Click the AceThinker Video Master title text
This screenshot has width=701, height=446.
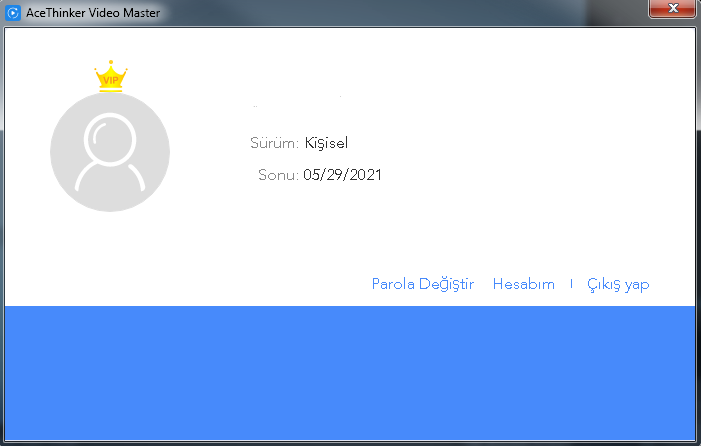[93, 13]
